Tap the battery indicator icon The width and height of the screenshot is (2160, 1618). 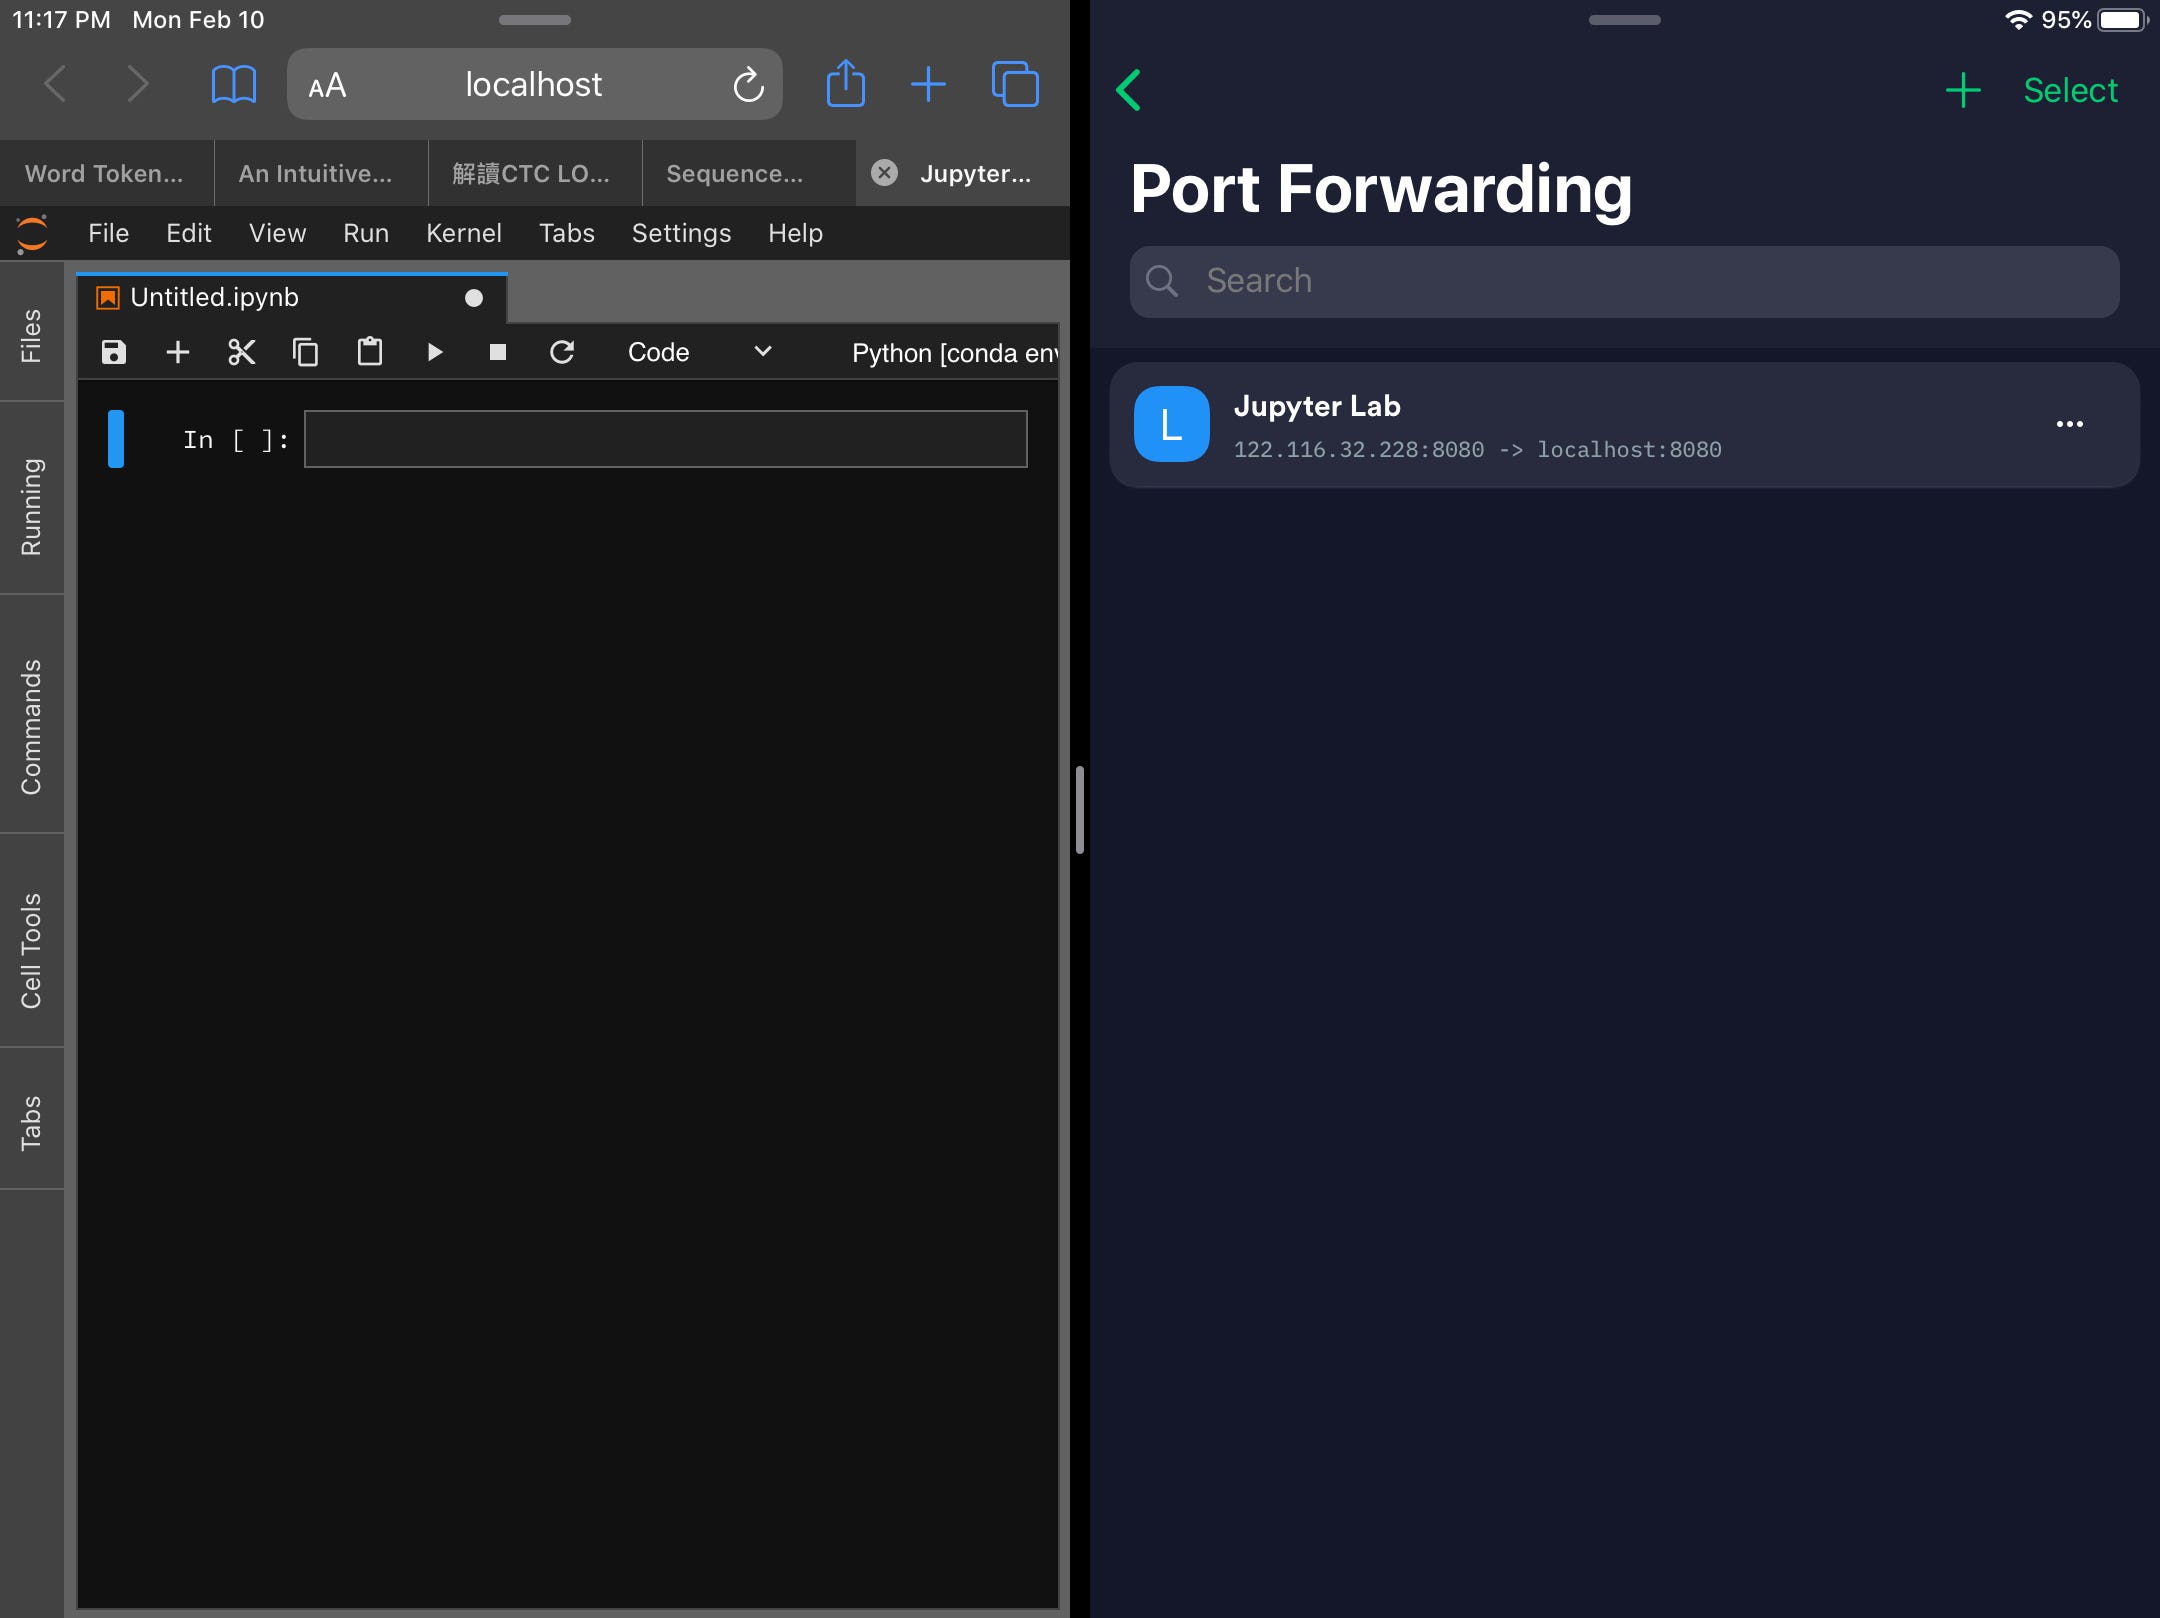coord(2123,20)
